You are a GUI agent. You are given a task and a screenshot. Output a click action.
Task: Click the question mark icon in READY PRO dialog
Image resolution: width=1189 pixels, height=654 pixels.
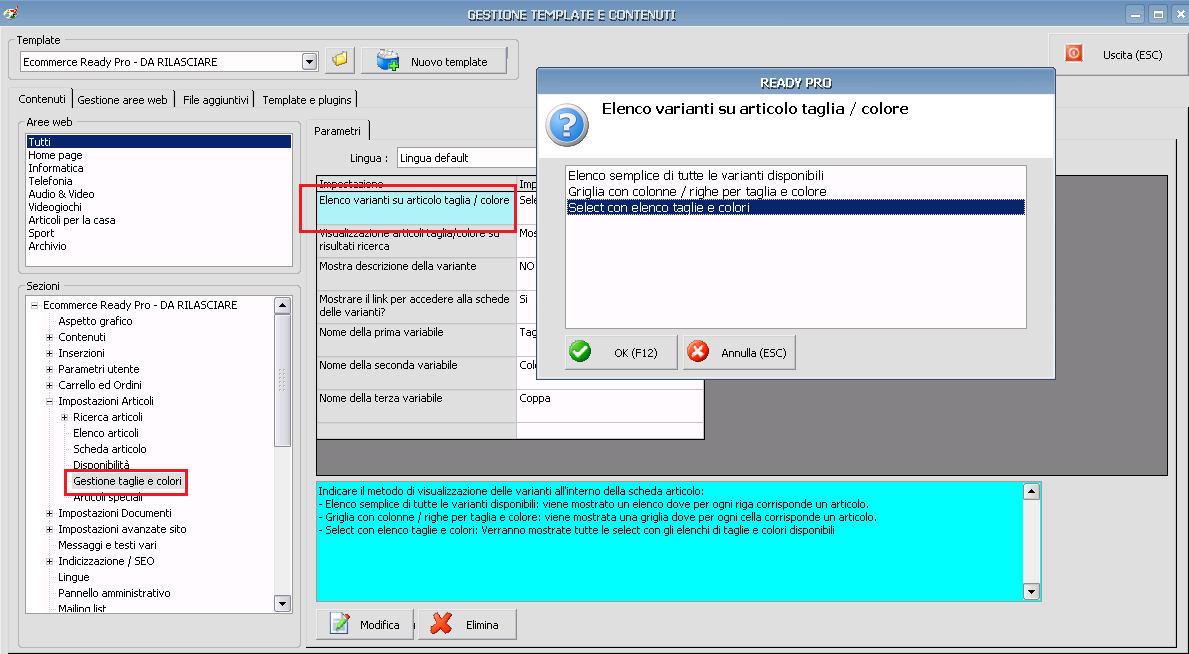(567, 124)
